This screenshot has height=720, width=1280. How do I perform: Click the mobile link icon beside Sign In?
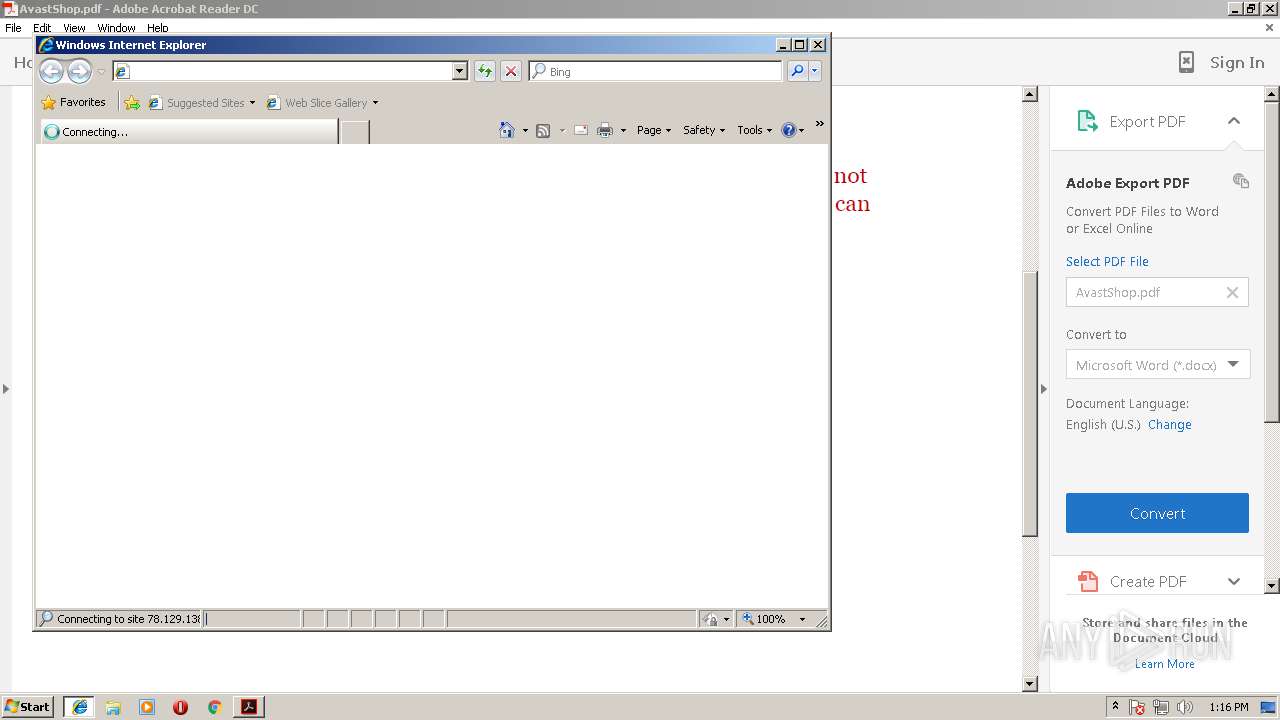point(1186,62)
